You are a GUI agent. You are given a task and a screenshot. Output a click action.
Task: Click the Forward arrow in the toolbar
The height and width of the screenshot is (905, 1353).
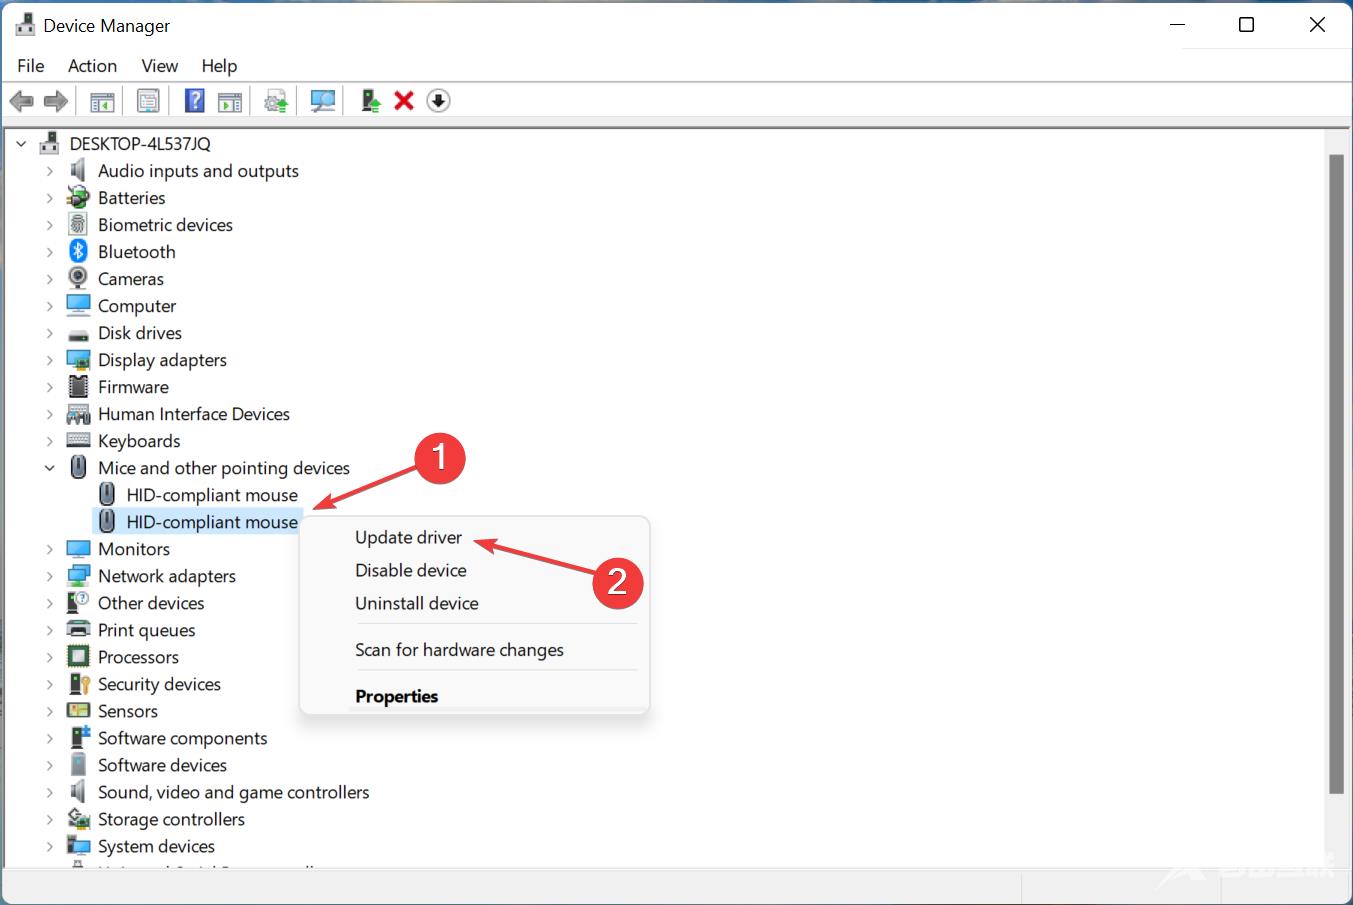click(56, 101)
